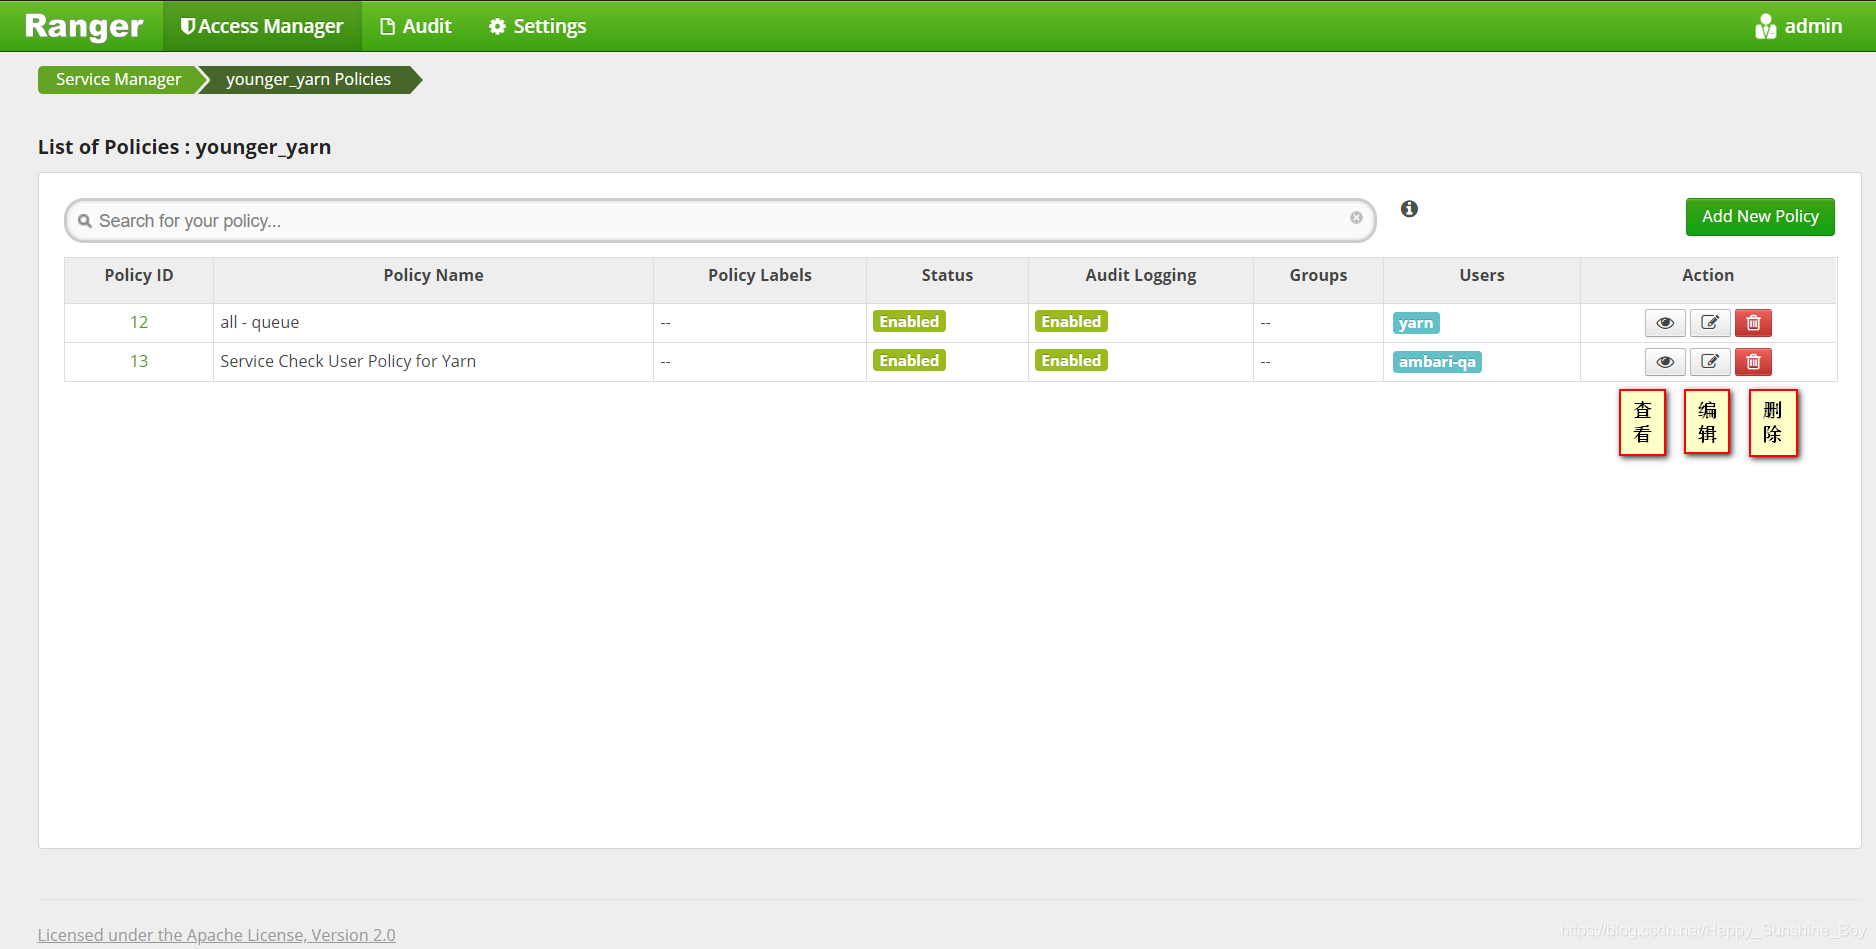This screenshot has width=1876, height=949.
Task: Click the Ranger logo
Action: click(x=82, y=25)
